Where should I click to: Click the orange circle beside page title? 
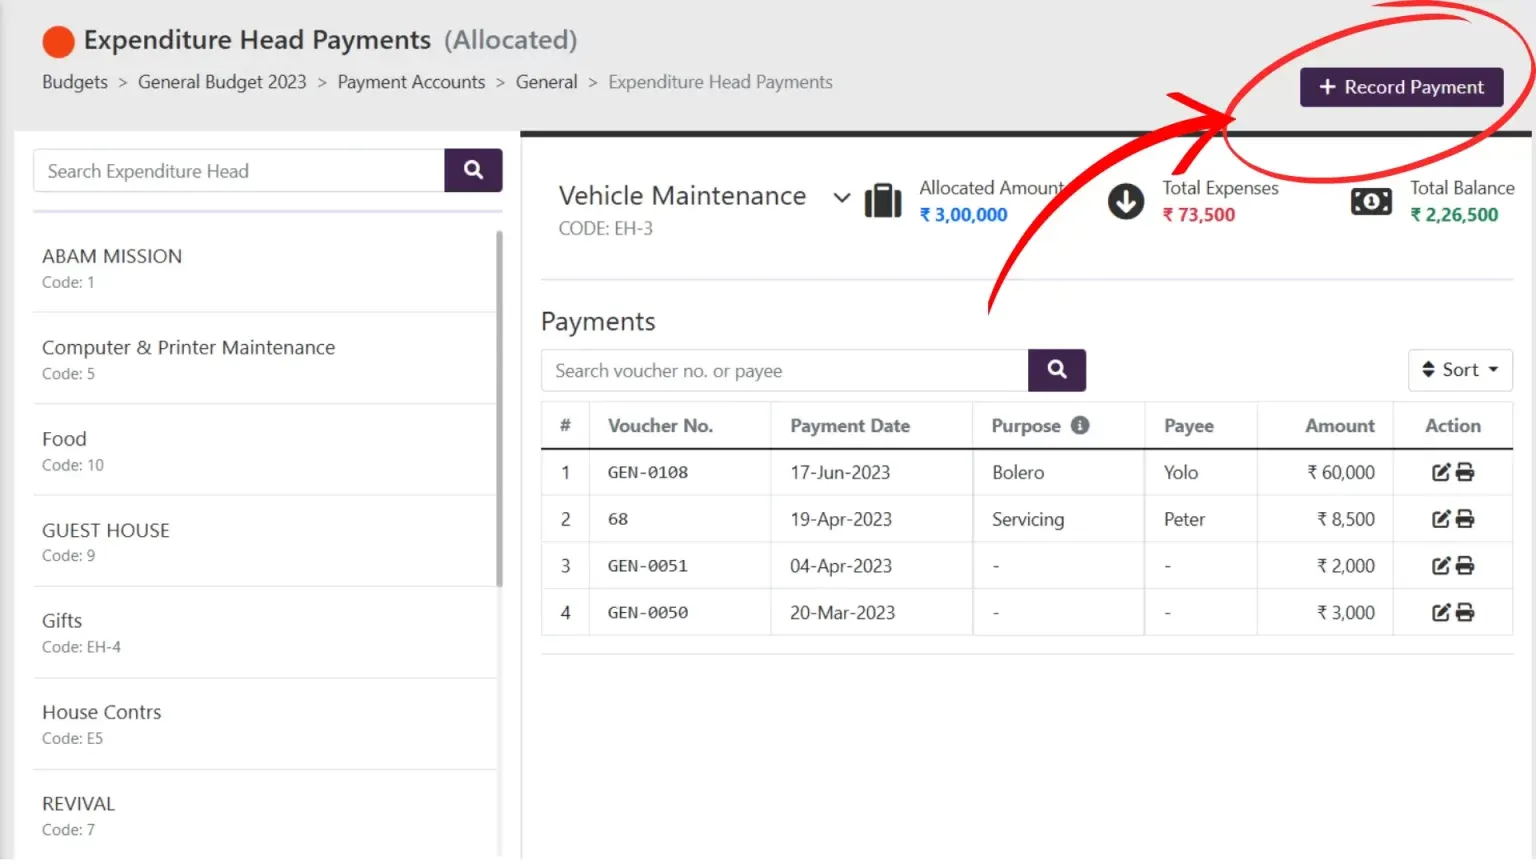pos(59,42)
